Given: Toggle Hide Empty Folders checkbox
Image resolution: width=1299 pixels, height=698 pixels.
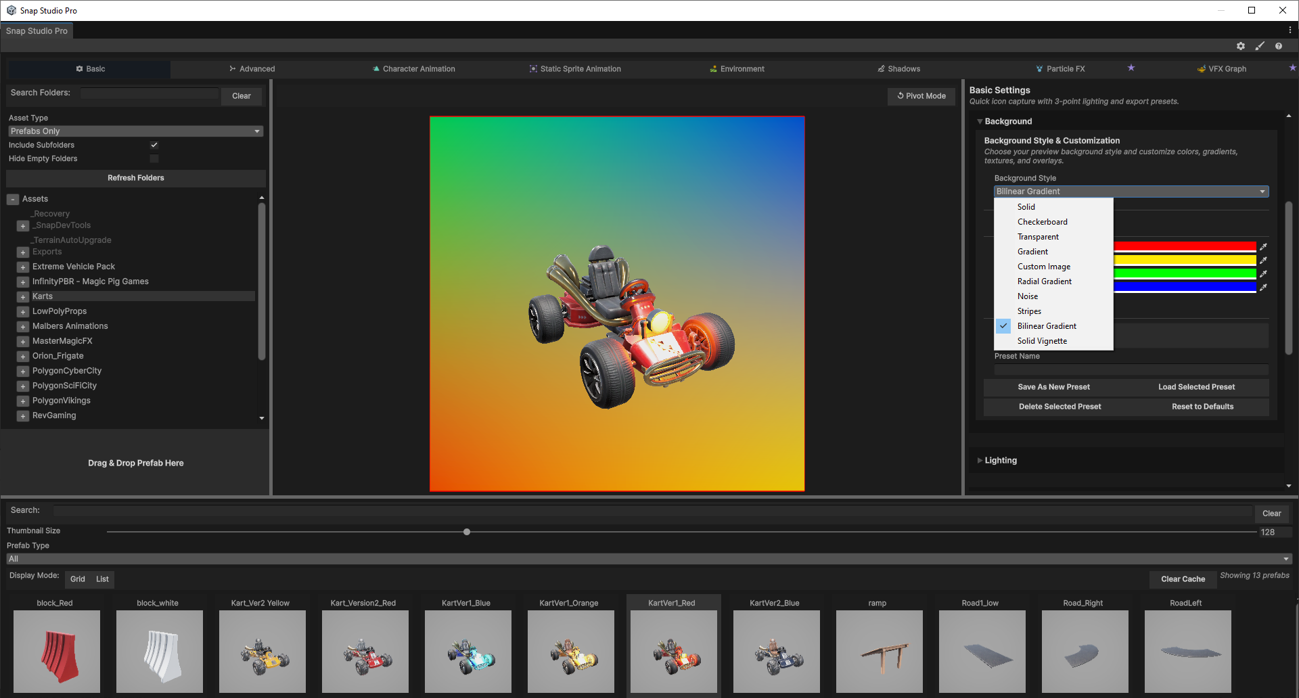Looking at the screenshot, I should coord(154,159).
